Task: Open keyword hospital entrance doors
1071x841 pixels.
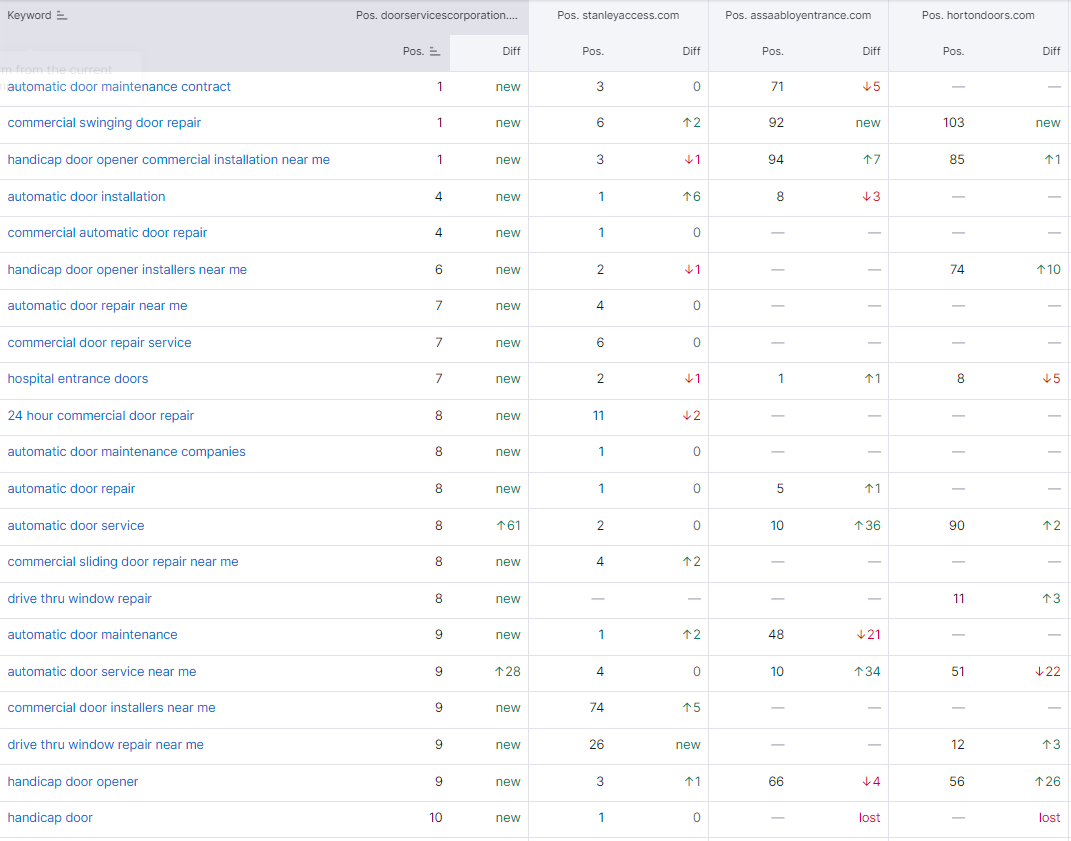Action: click(78, 379)
